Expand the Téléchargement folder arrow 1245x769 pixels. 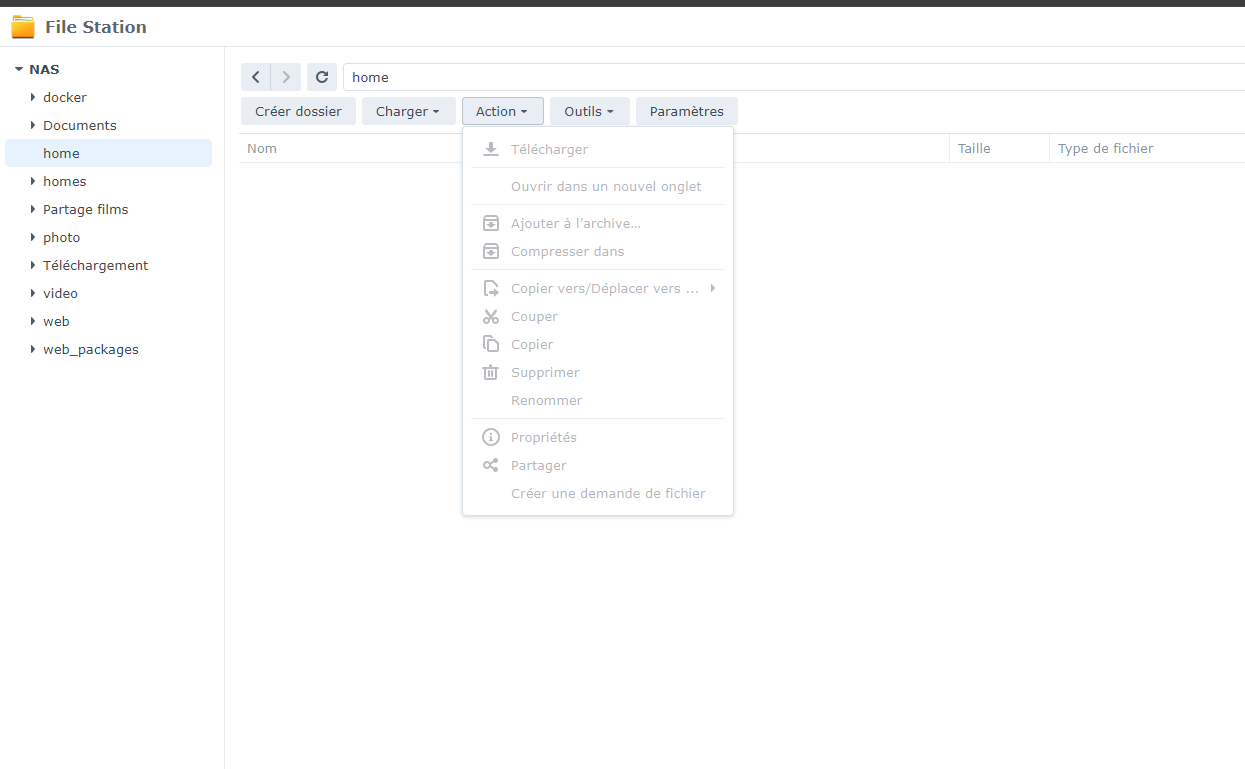pyautogui.click(x=33, y=265)
